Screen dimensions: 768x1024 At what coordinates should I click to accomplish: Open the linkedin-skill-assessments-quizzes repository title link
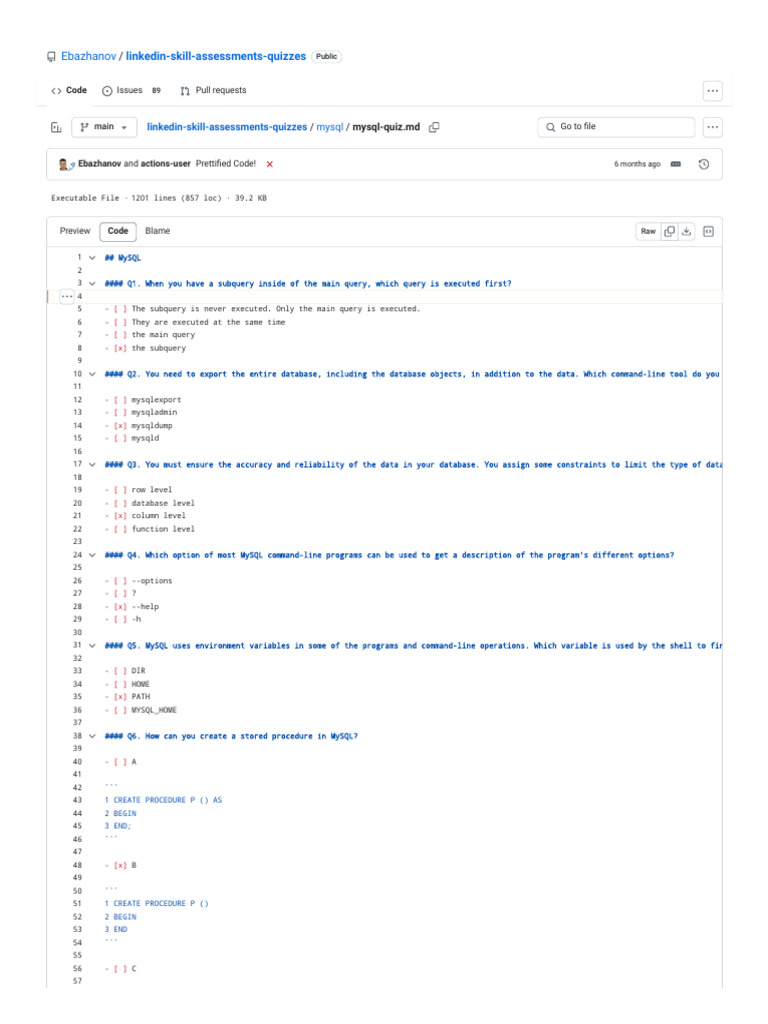coord(216,57)
